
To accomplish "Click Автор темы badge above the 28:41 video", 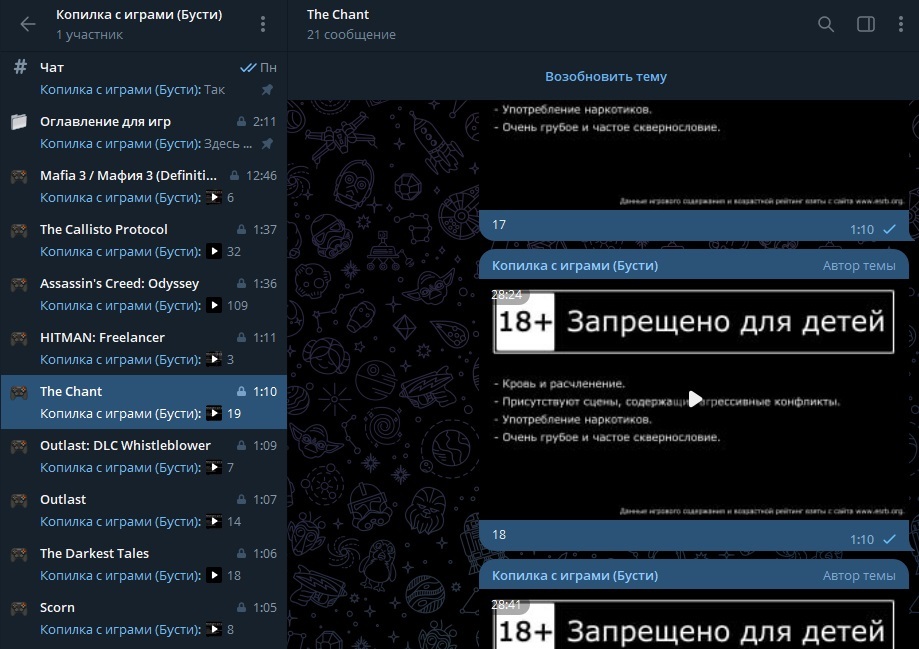I will pyautogui.click(x=859, y=576).
